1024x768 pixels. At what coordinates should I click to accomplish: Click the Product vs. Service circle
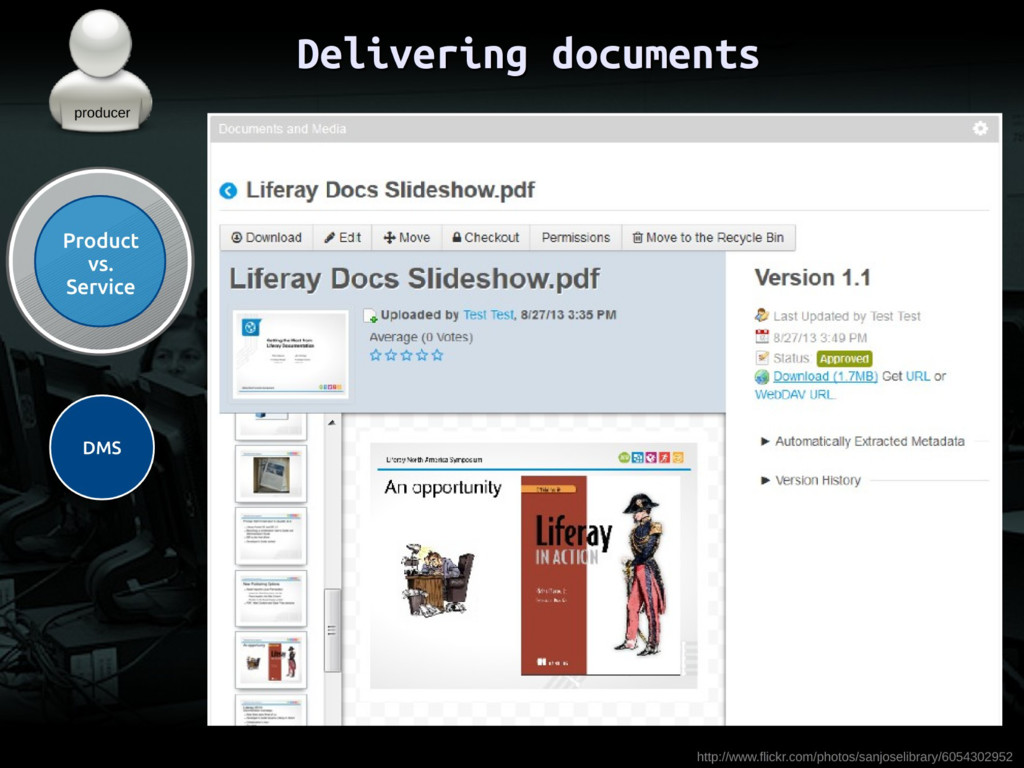pos(100,262)
